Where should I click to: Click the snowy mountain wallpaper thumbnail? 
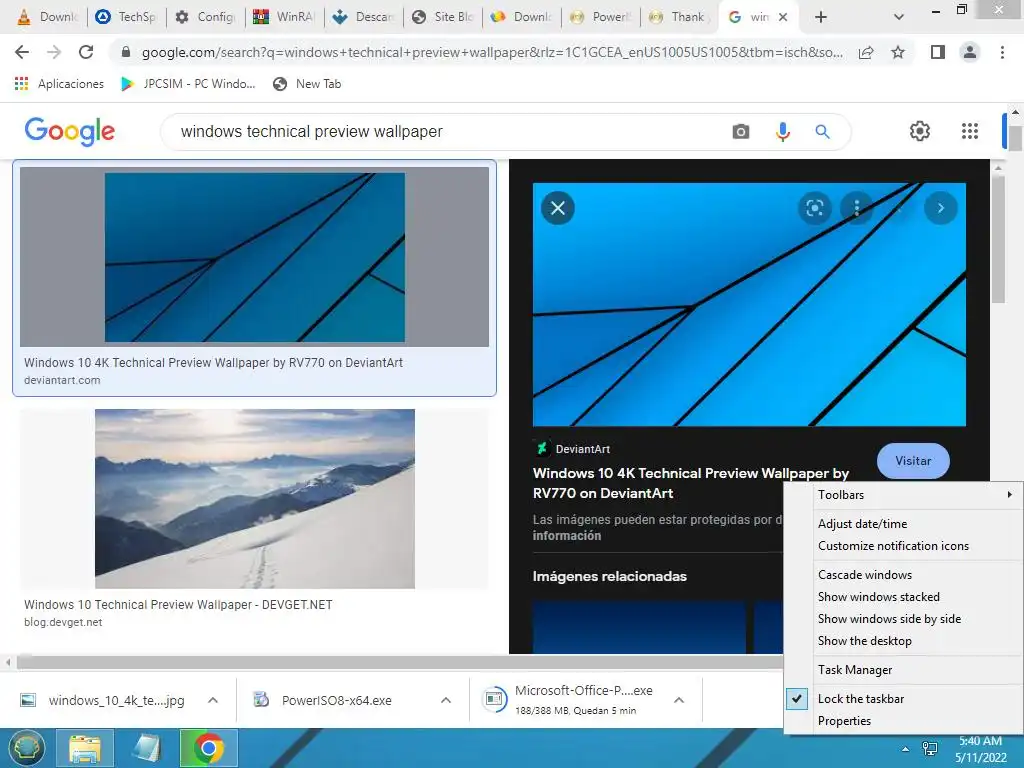tap(255, 499)
